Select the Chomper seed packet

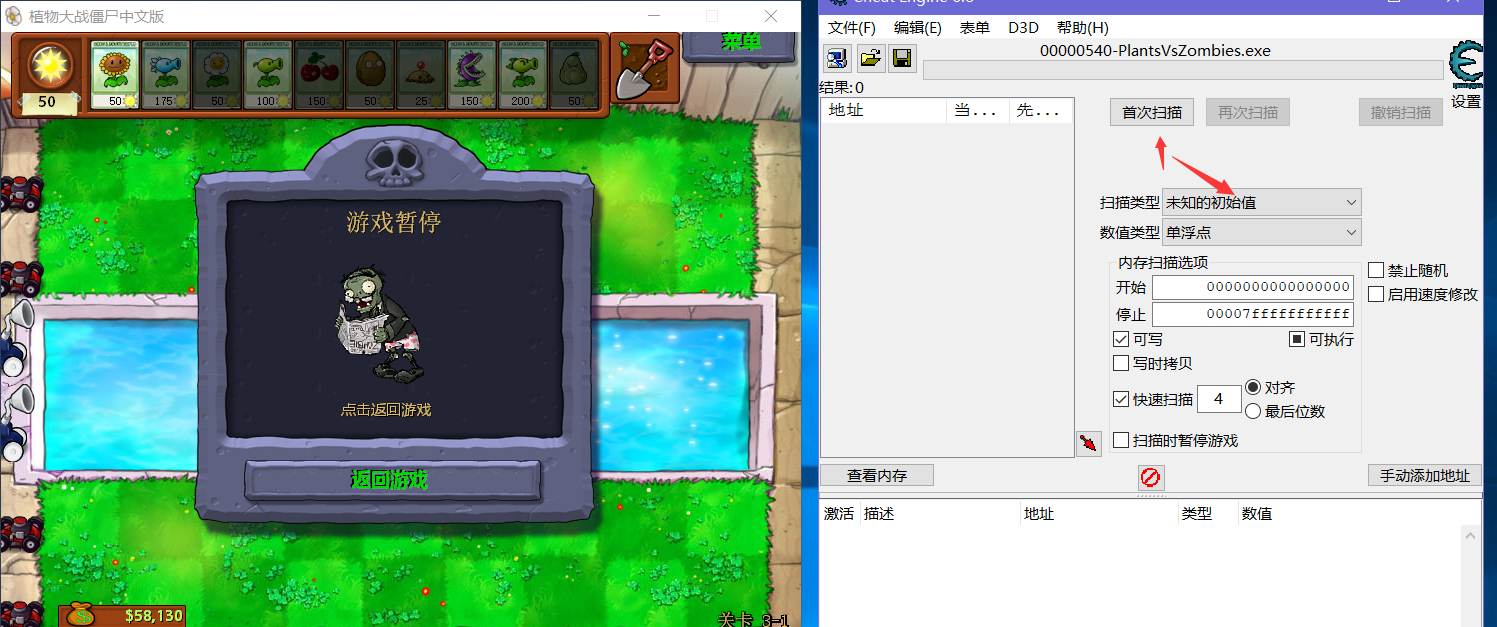[x=472, y=75]
